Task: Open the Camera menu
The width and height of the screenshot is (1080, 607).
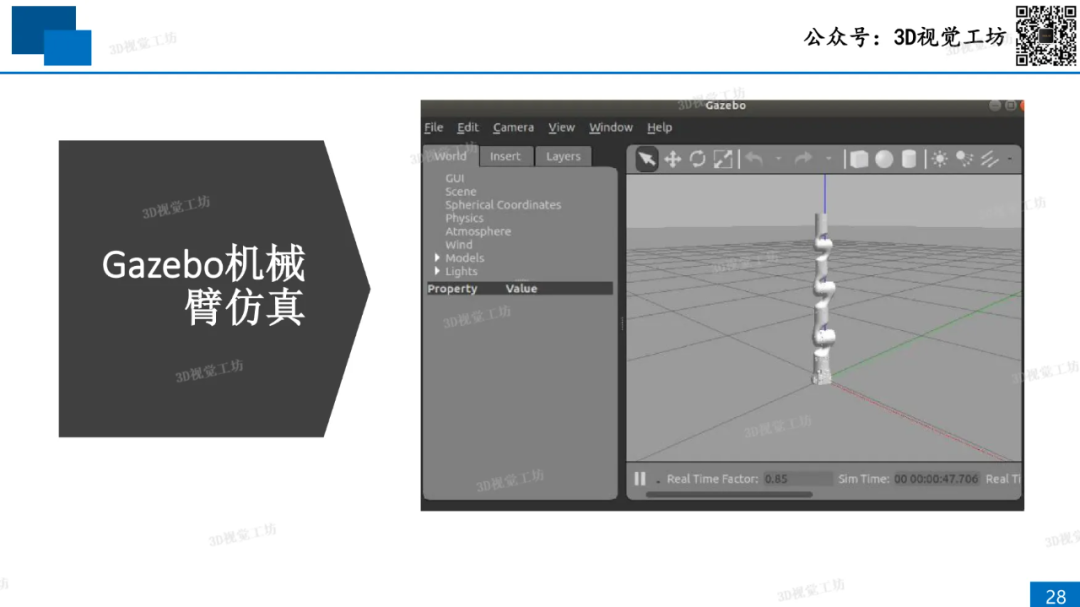Action: pos(513,128)
